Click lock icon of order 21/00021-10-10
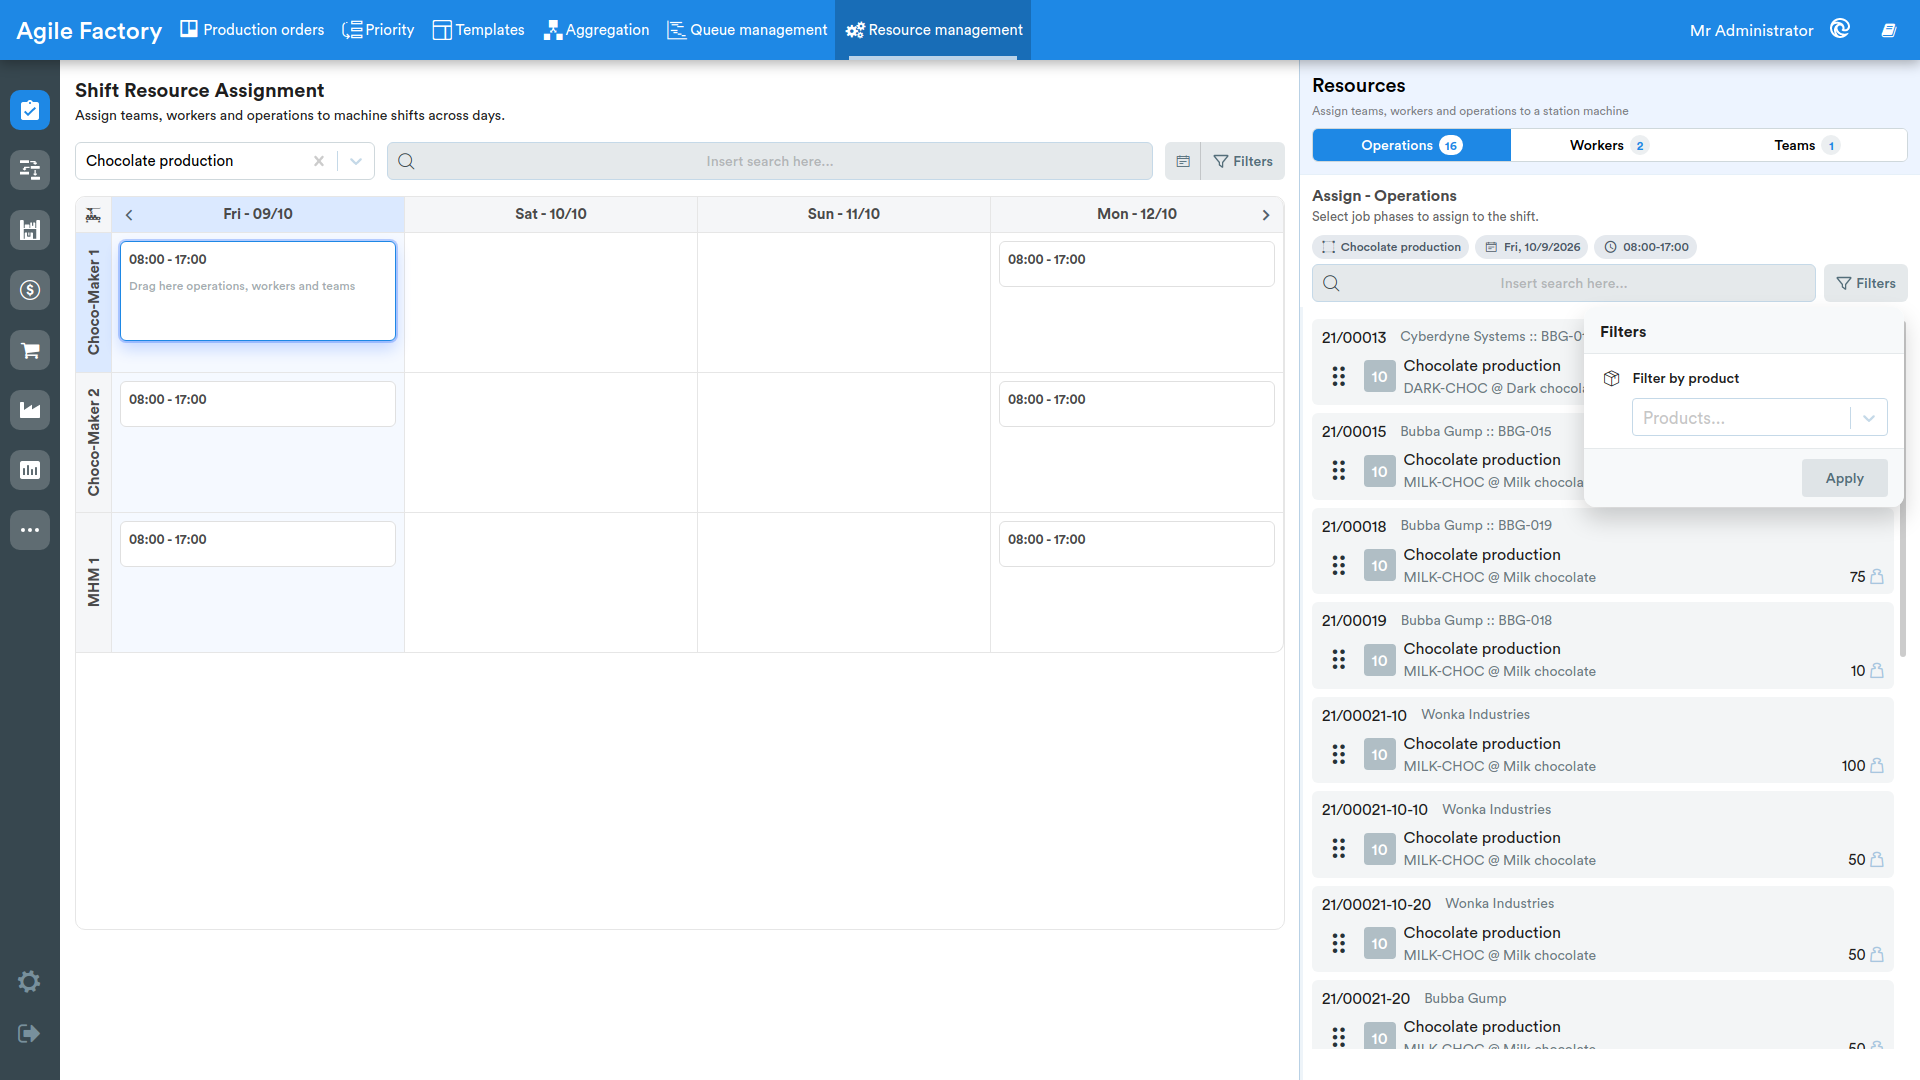1920x1080 pixels. tap(1877, 860)
